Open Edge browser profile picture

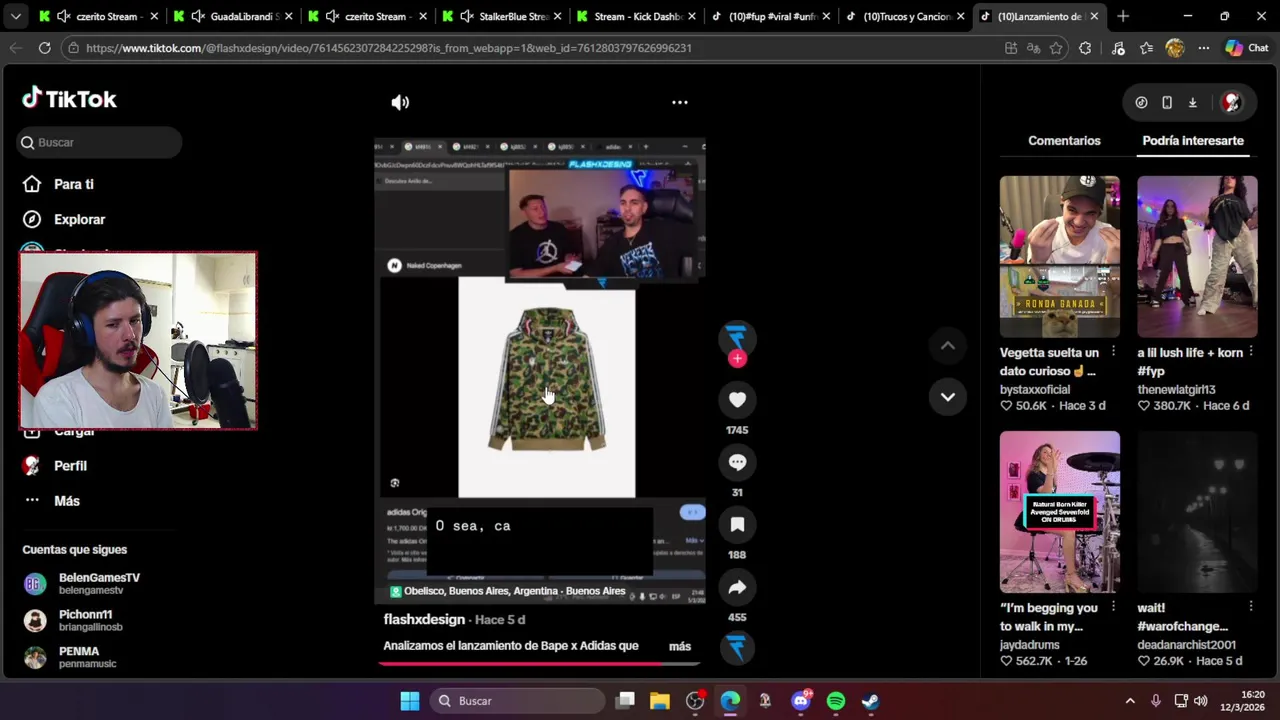1175,48
